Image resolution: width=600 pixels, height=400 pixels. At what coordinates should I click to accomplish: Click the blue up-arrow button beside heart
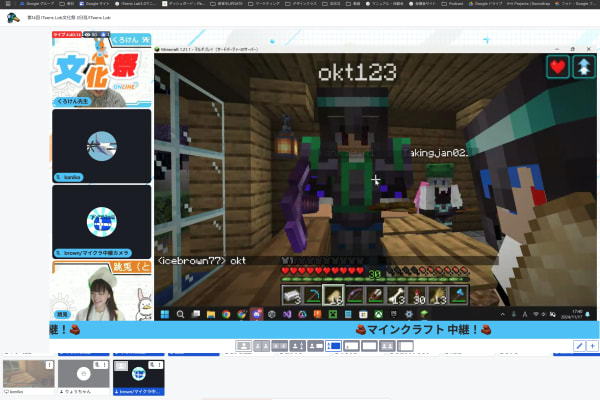click(x=582, y=67)
